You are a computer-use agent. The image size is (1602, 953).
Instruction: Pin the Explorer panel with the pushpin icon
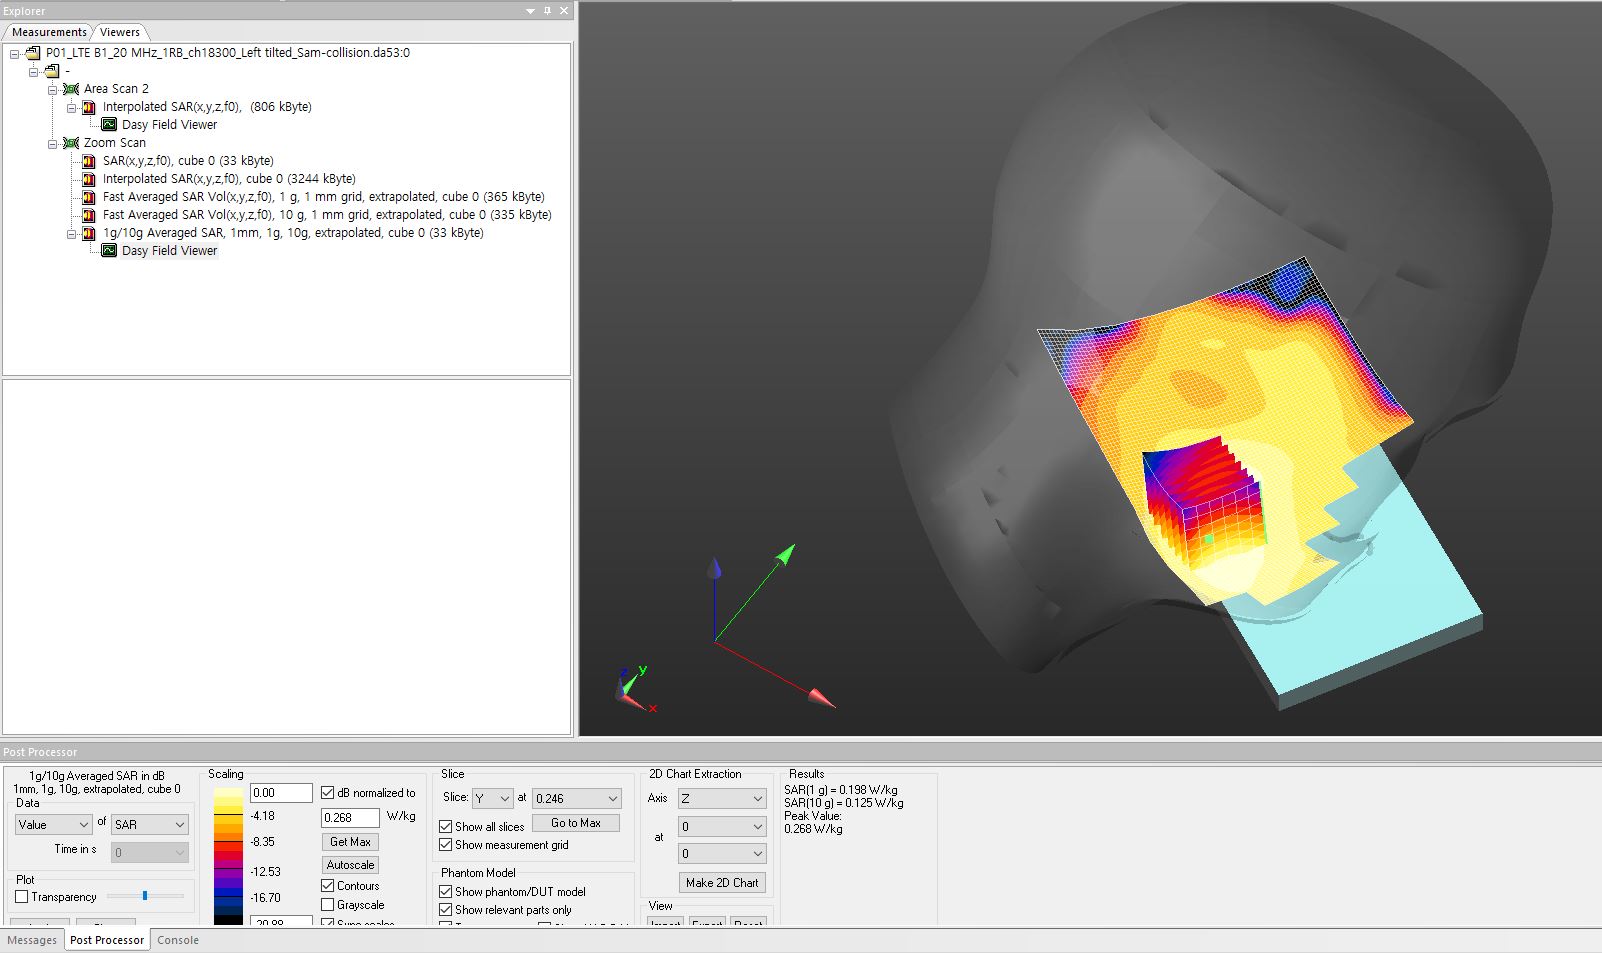547,11
